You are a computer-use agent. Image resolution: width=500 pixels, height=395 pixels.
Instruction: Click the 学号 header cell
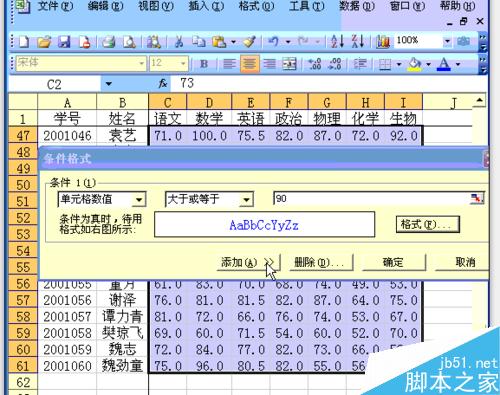click(x=67, y=119)
